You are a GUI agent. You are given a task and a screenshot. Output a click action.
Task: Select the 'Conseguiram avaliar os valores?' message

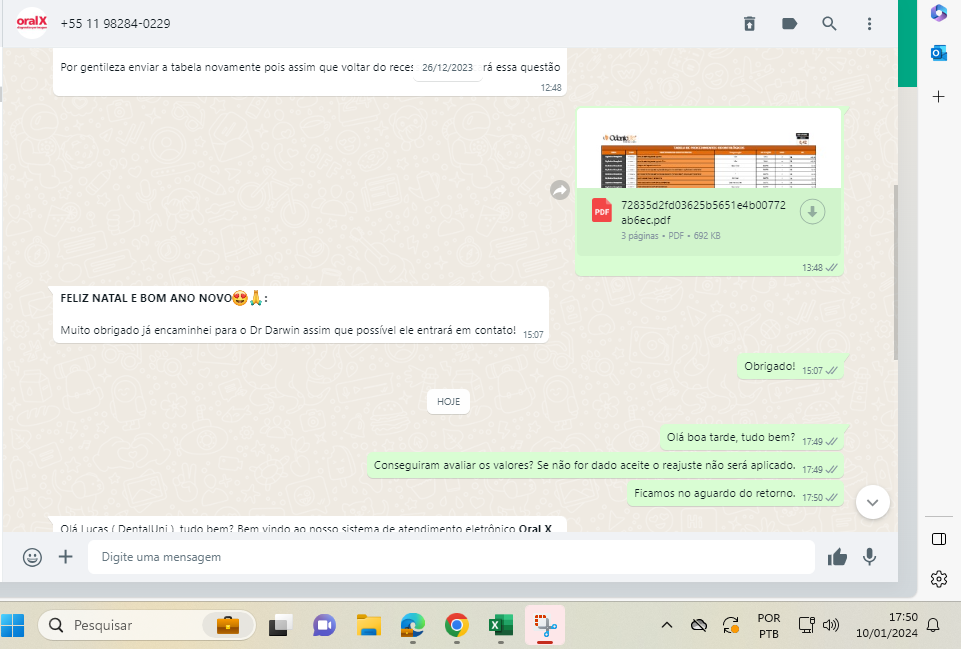605,466
